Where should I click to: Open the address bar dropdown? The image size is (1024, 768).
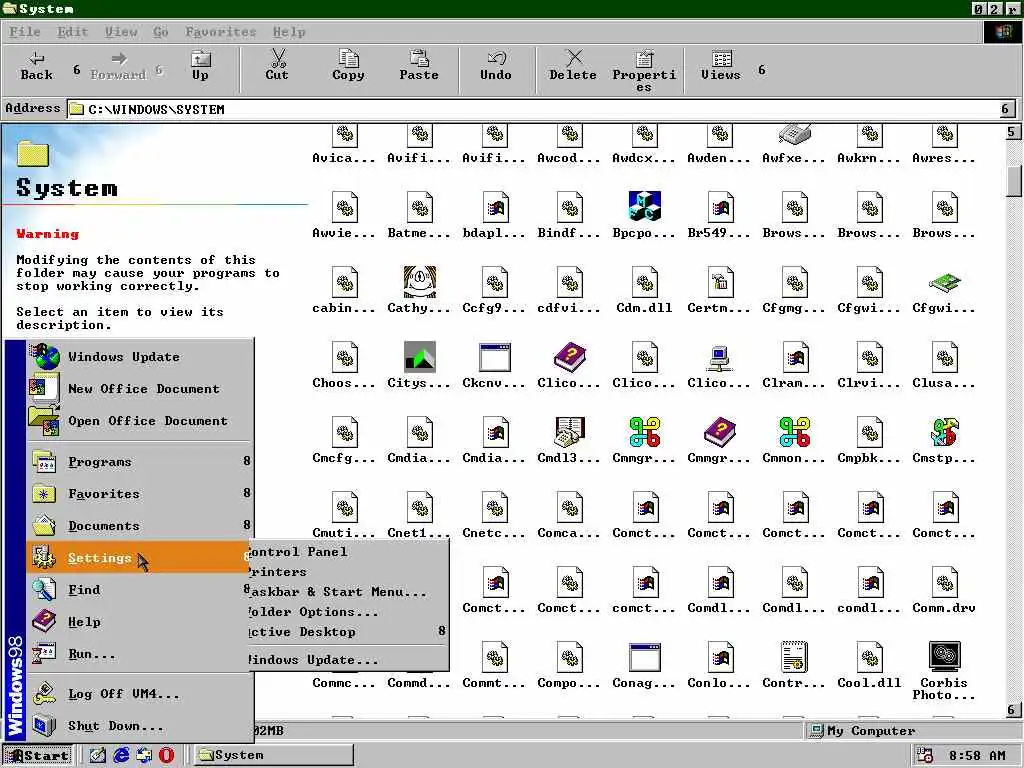(1006, 109)
